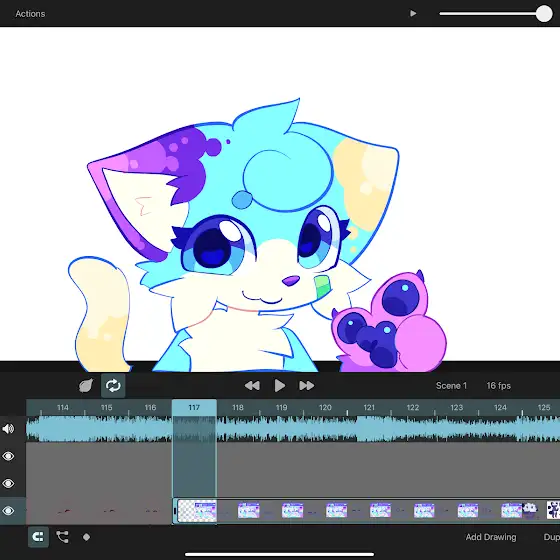Jump to frame 120 on the timeline ruler
This screenshot has width=560, height=560.
(x=325, y=408)
